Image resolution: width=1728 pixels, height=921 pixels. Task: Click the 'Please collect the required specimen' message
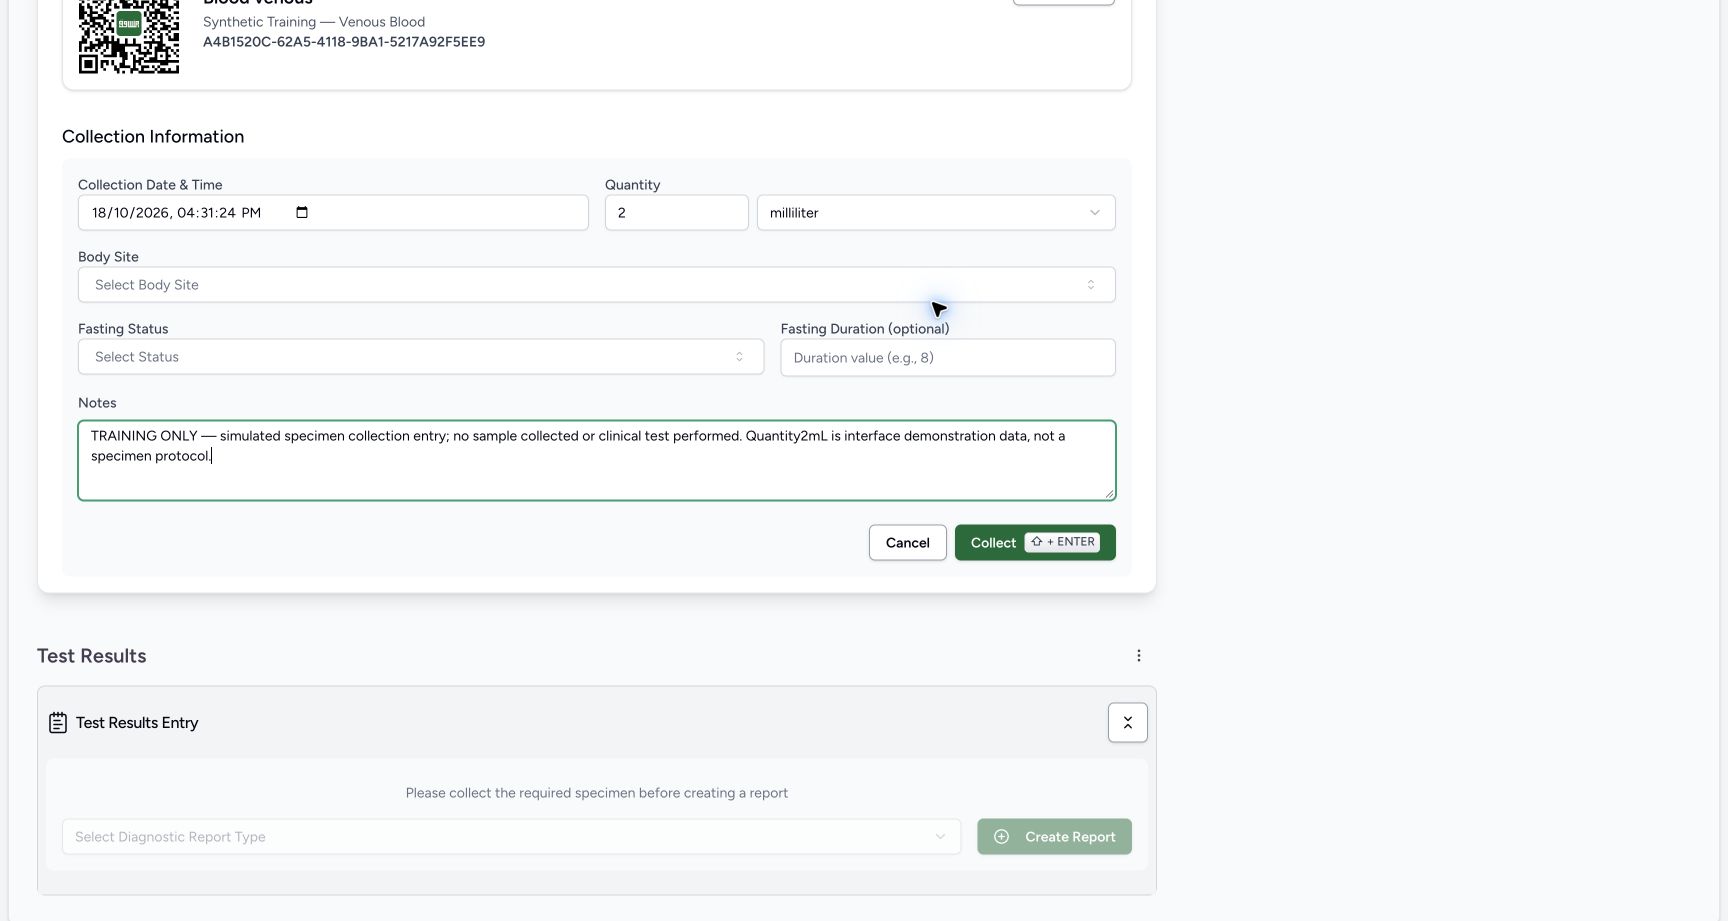[x=597, y=793]
